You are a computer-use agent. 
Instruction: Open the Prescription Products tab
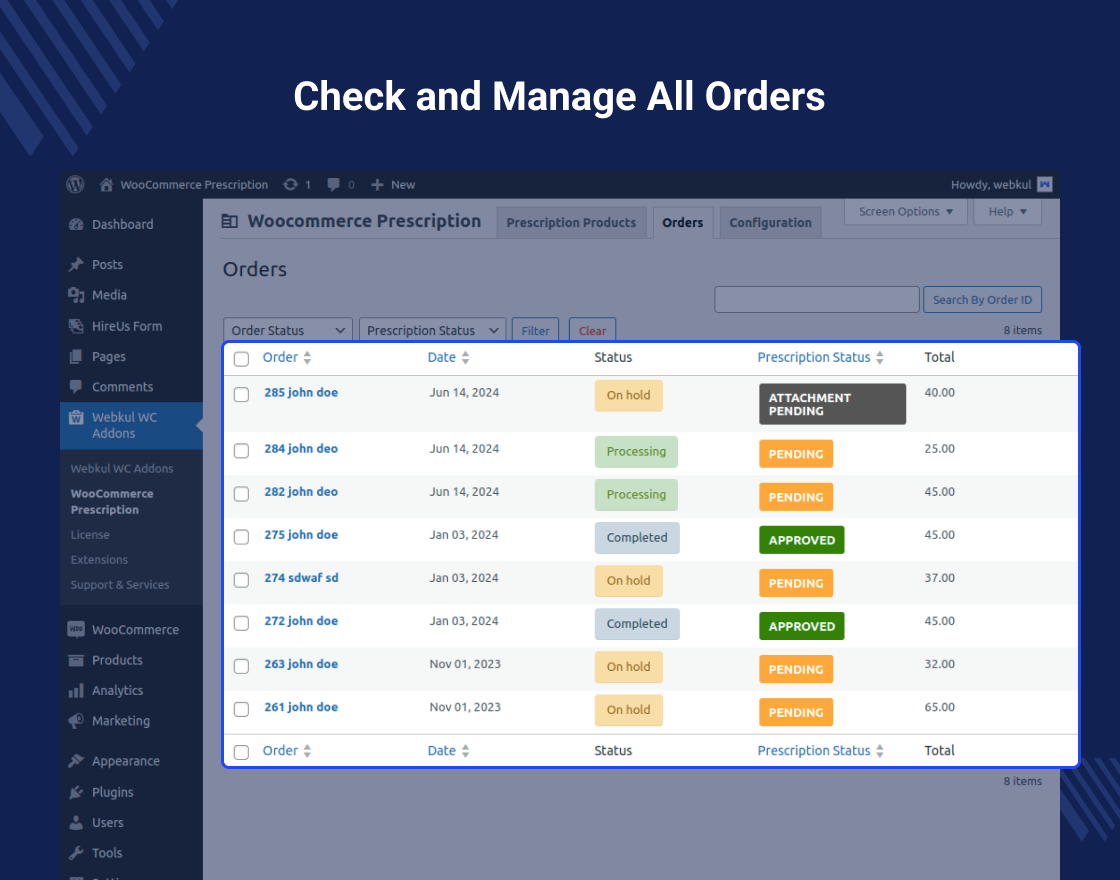tap(571, 222)
